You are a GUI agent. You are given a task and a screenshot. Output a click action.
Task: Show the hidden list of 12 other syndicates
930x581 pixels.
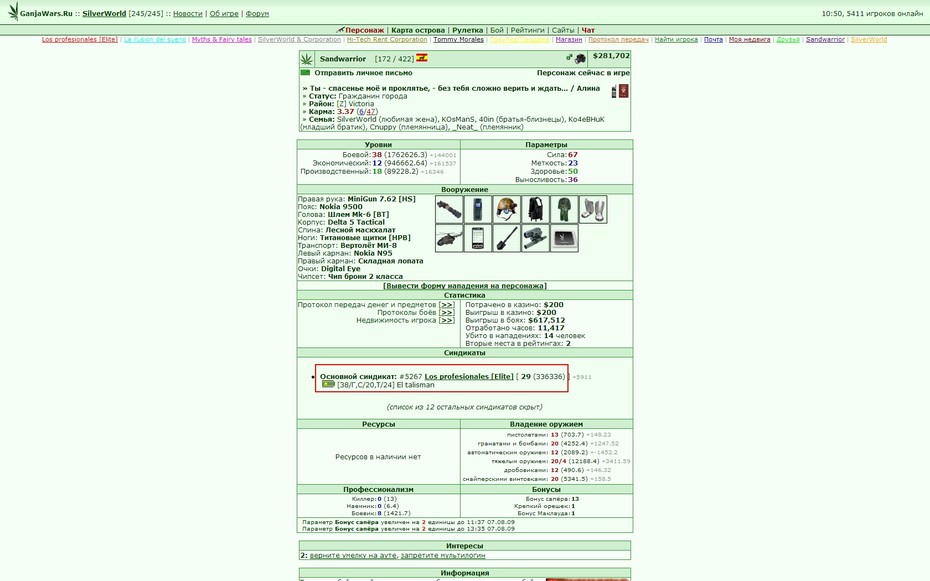464,407
